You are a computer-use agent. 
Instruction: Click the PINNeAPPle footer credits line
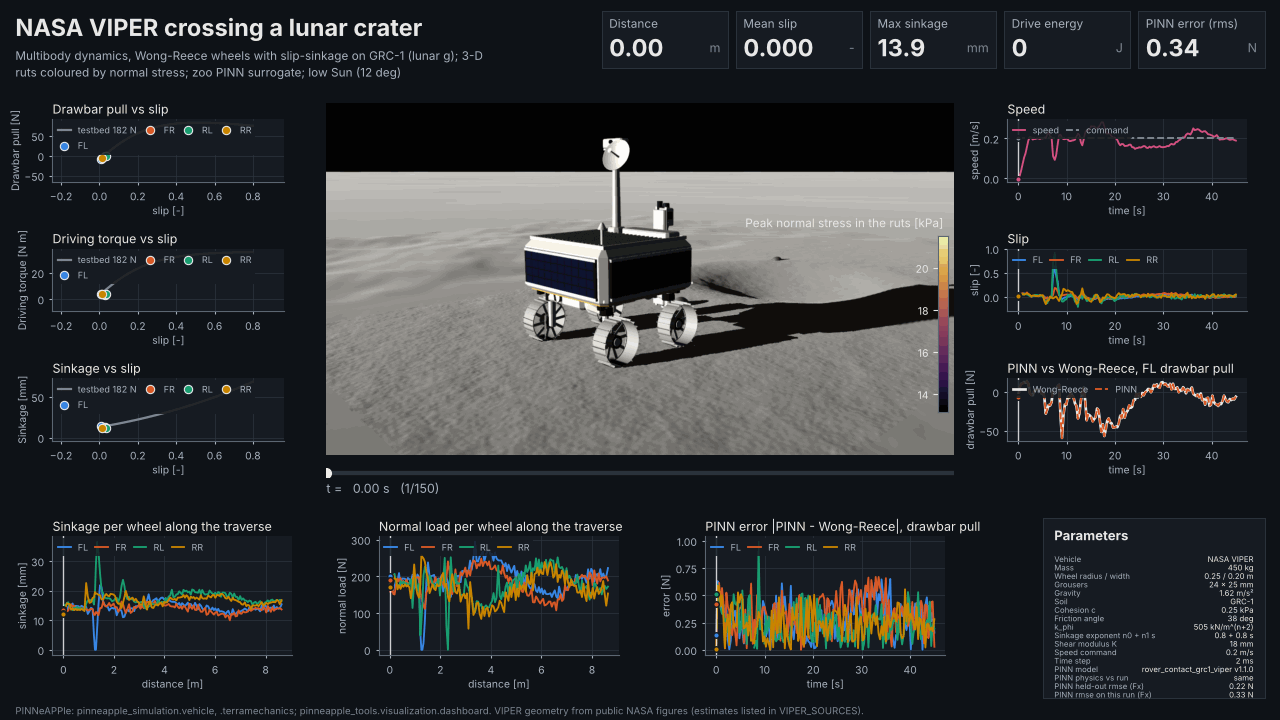pos(439,711)
